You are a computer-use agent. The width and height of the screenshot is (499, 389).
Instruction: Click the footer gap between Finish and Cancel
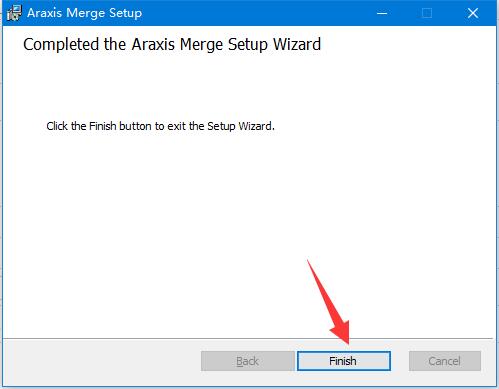tap(400, 361)
